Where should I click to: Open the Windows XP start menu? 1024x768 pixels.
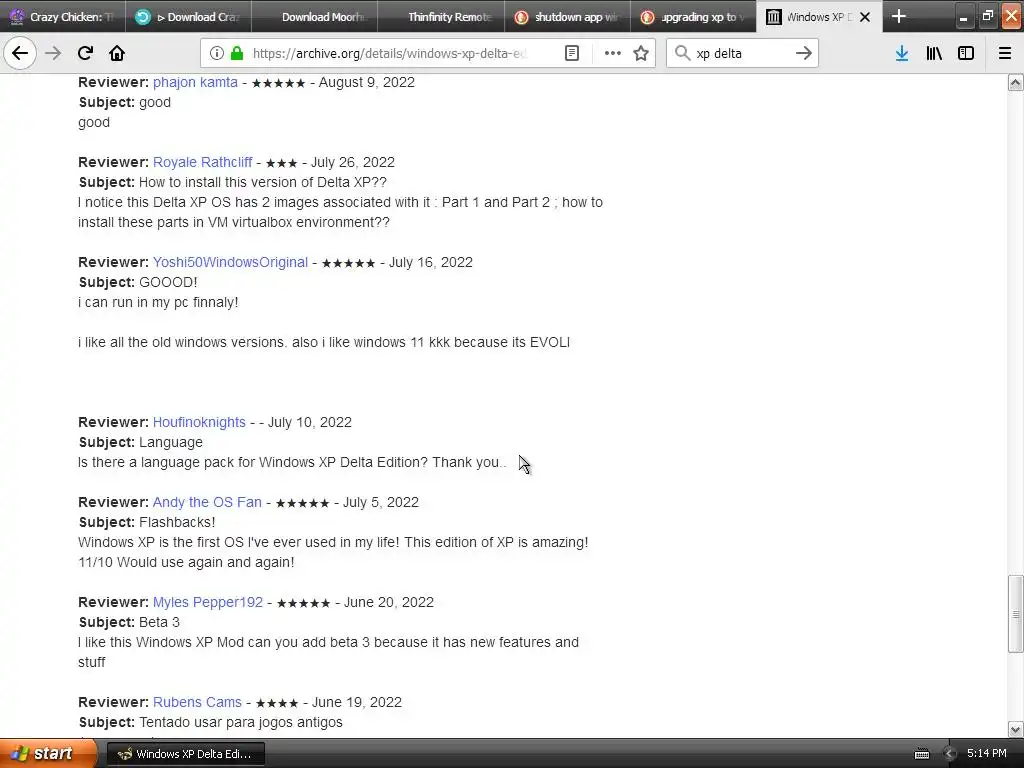pyautogui.click(x=48, y=754)
